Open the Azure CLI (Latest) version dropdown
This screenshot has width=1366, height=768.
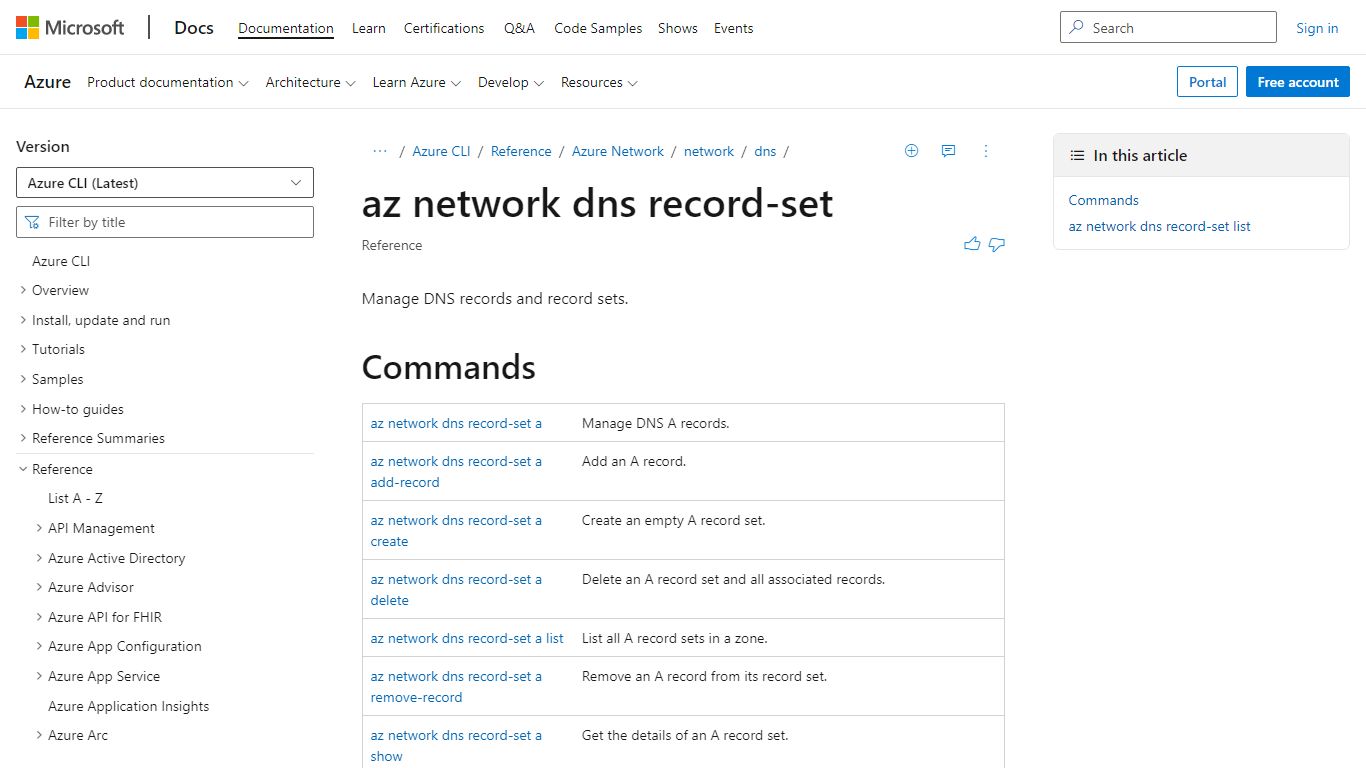click(165, 183)
